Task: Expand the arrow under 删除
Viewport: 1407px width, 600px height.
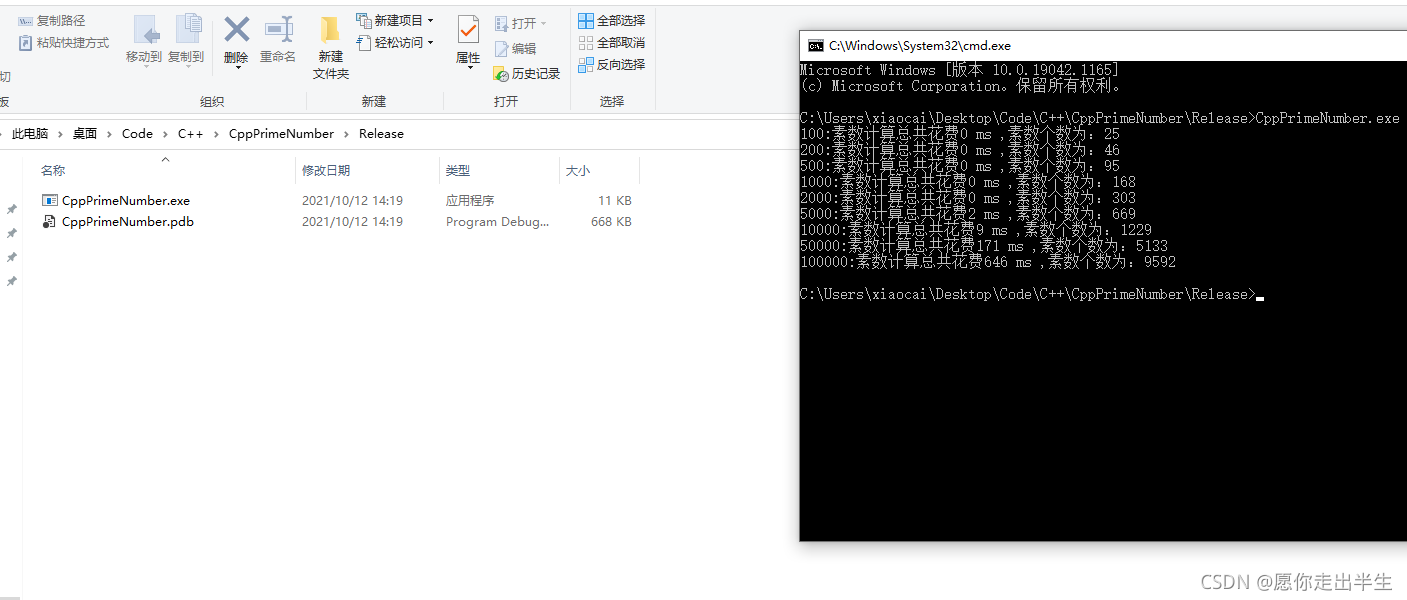Action: pos(237,68)
